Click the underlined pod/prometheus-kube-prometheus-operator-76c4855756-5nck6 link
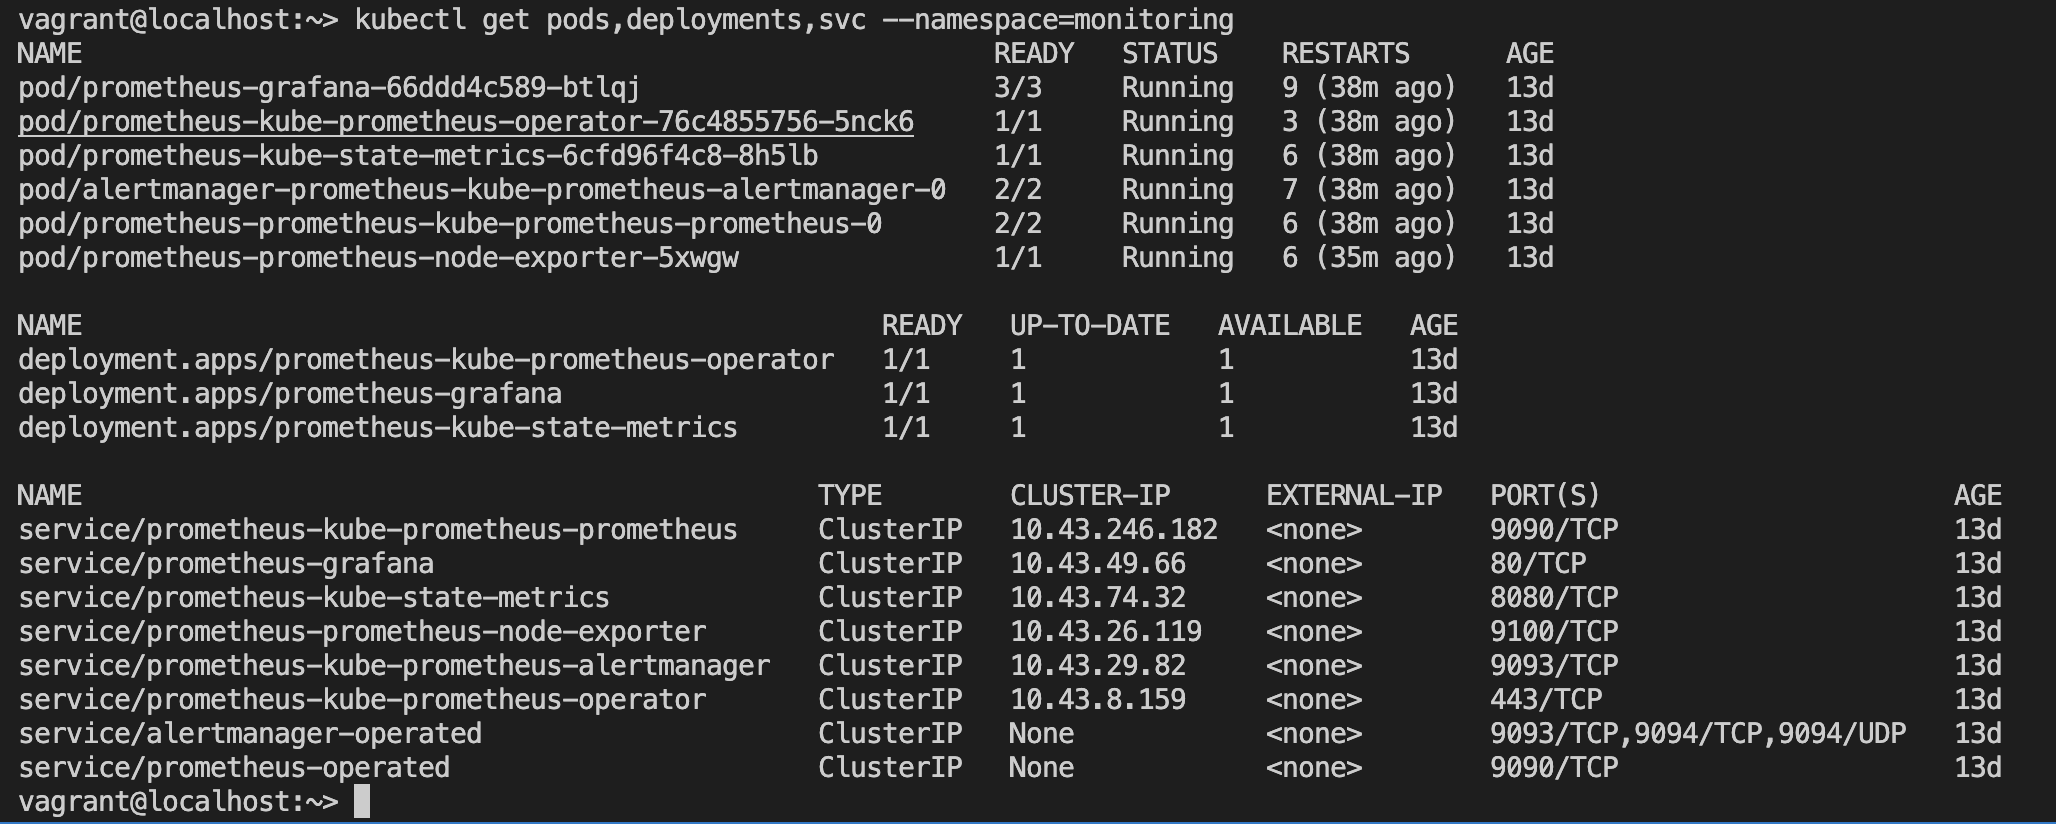This screenshot has width=2056, height=824. click(x=466, y=122)
